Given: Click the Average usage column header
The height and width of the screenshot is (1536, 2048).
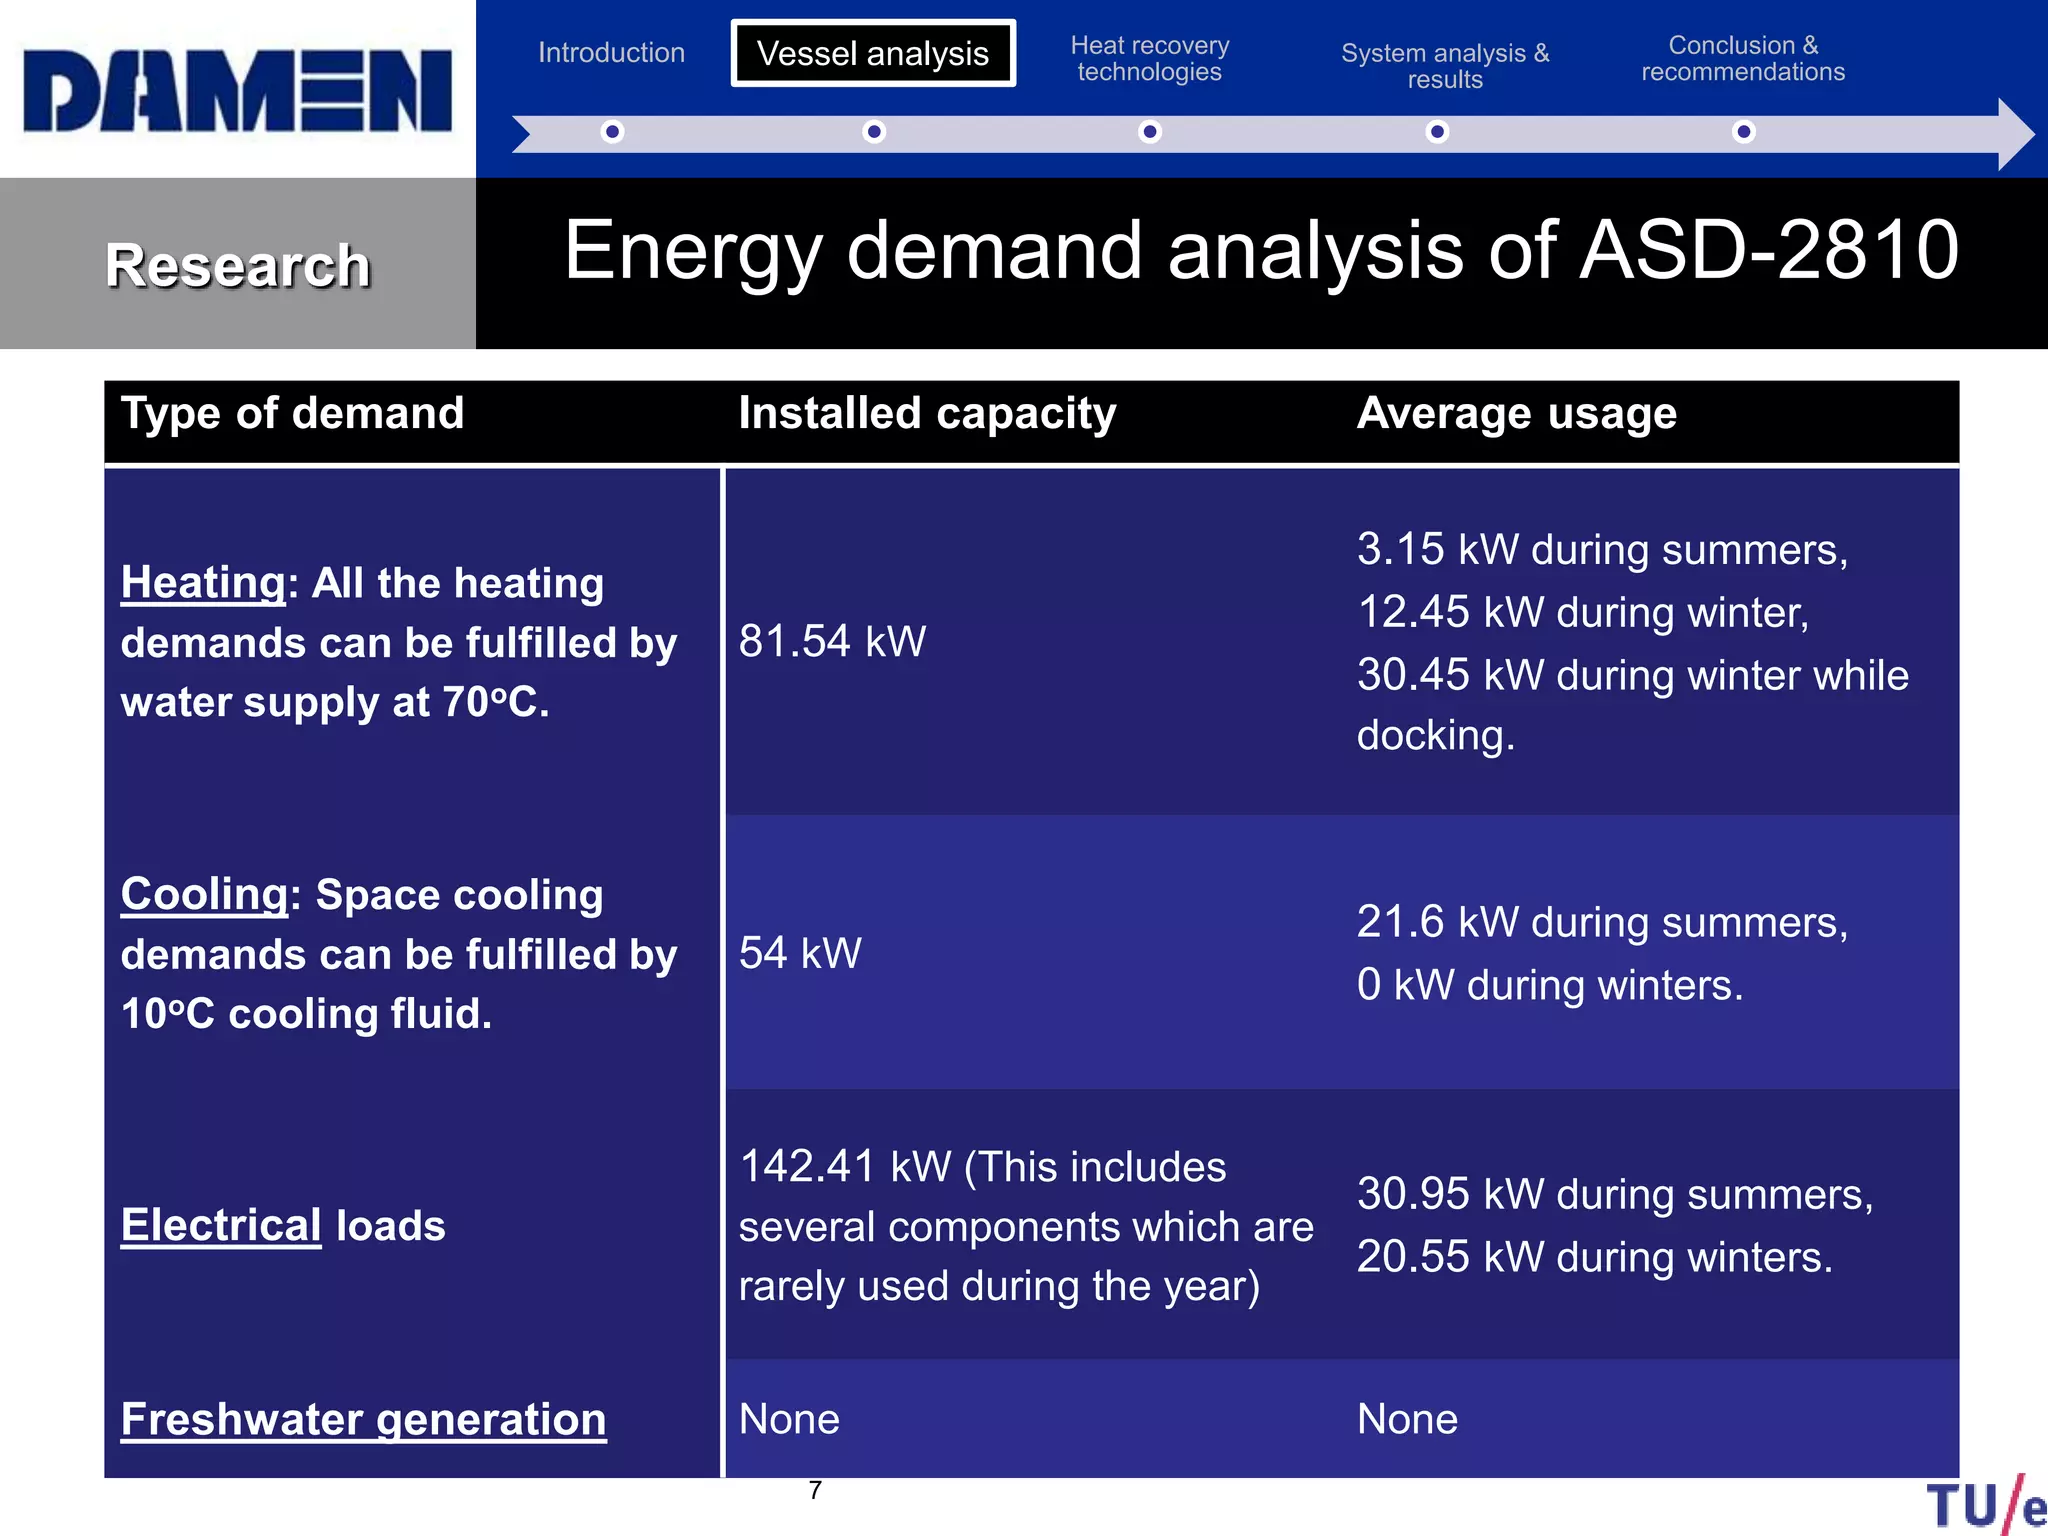Looking at the screenshot, I should pos(1517,413).
